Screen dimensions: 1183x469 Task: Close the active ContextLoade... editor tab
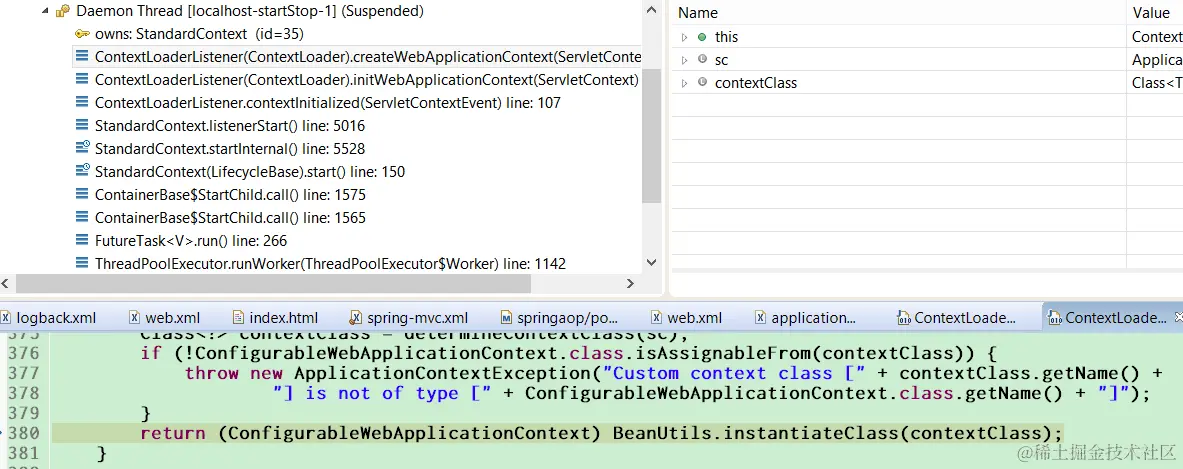pyautogui.click(x=1178, y=317)
